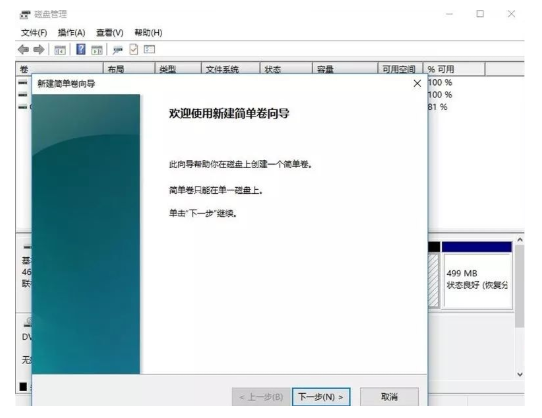
Task: Click the Disk Management title bar icon
Action: [x=25, y=15]
